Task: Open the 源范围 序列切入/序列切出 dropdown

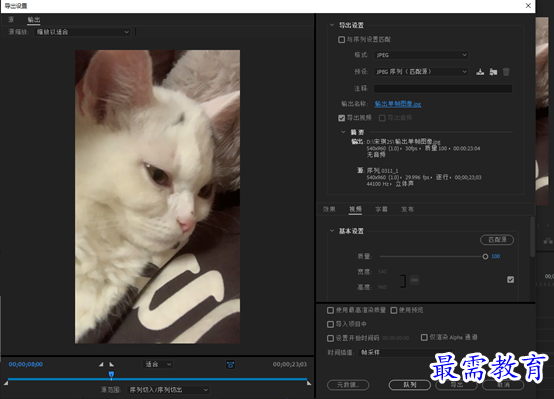Action: click(168, 390)
